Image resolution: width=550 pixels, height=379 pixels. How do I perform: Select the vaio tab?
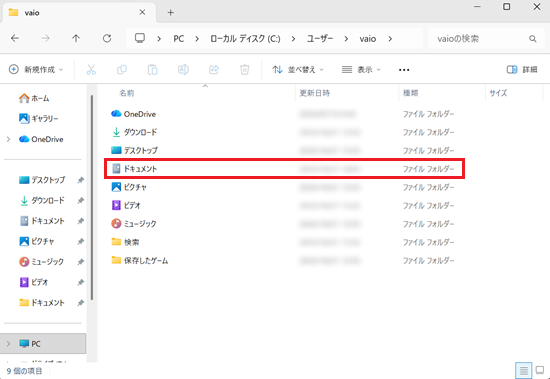coord(78,13)
